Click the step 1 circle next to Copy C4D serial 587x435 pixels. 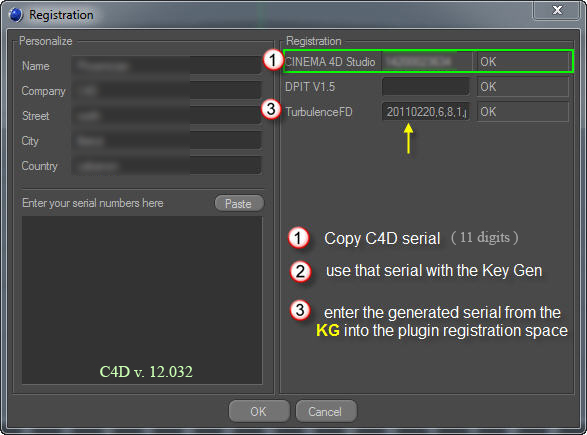[298, 238]
